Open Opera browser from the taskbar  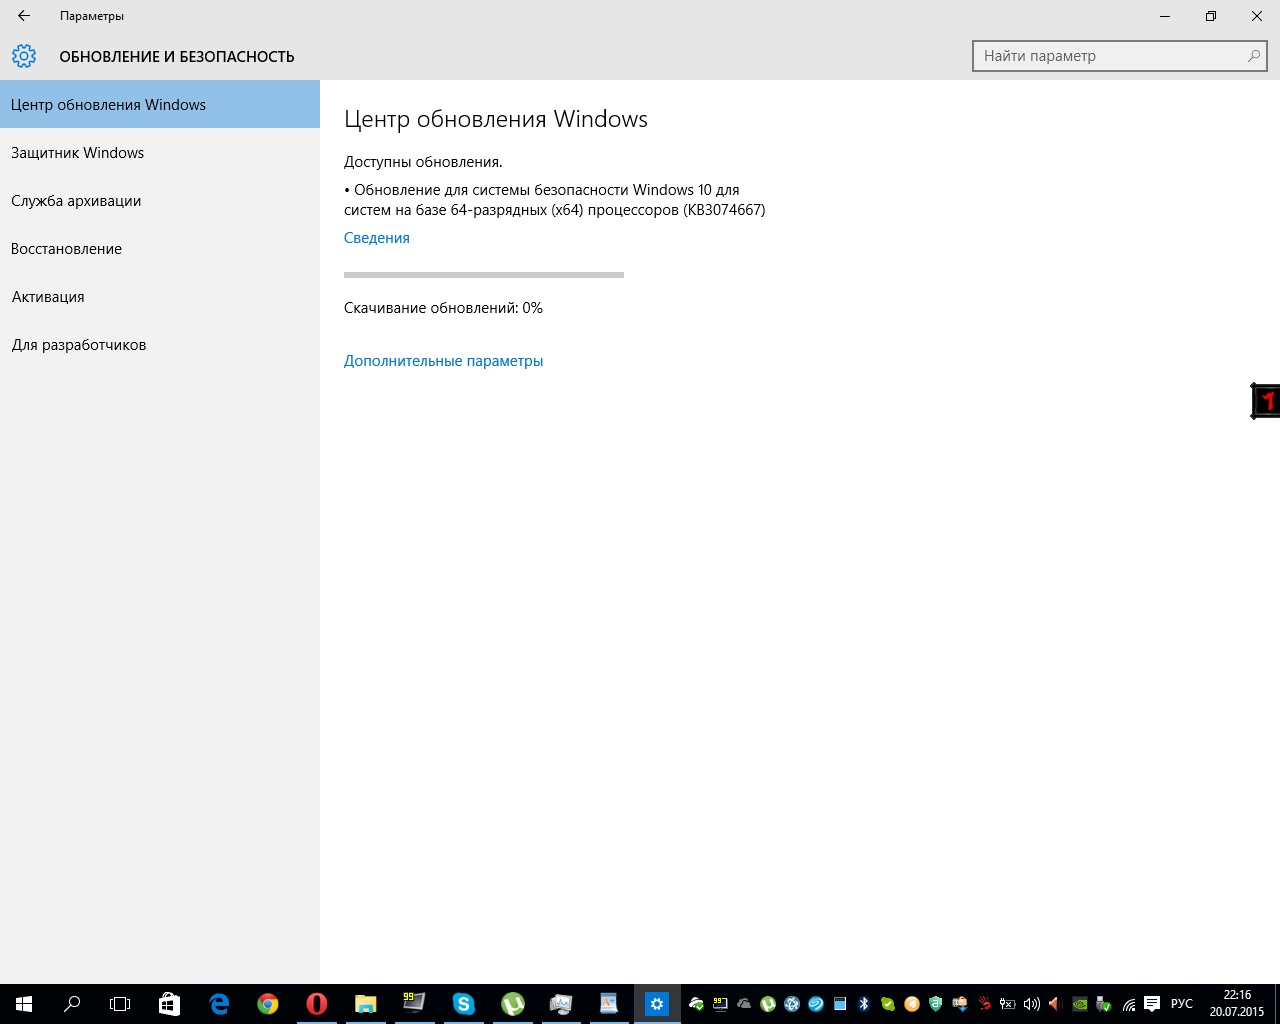316,1004
